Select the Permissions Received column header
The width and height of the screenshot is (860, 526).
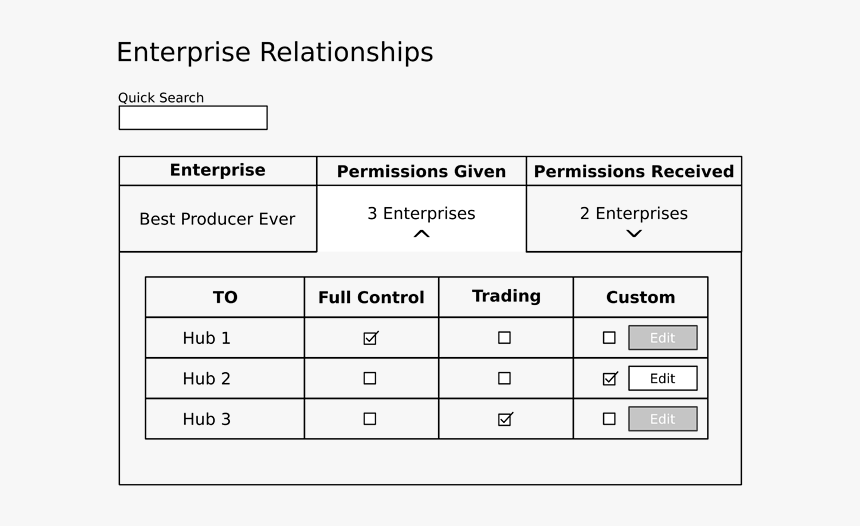(633, 171)
